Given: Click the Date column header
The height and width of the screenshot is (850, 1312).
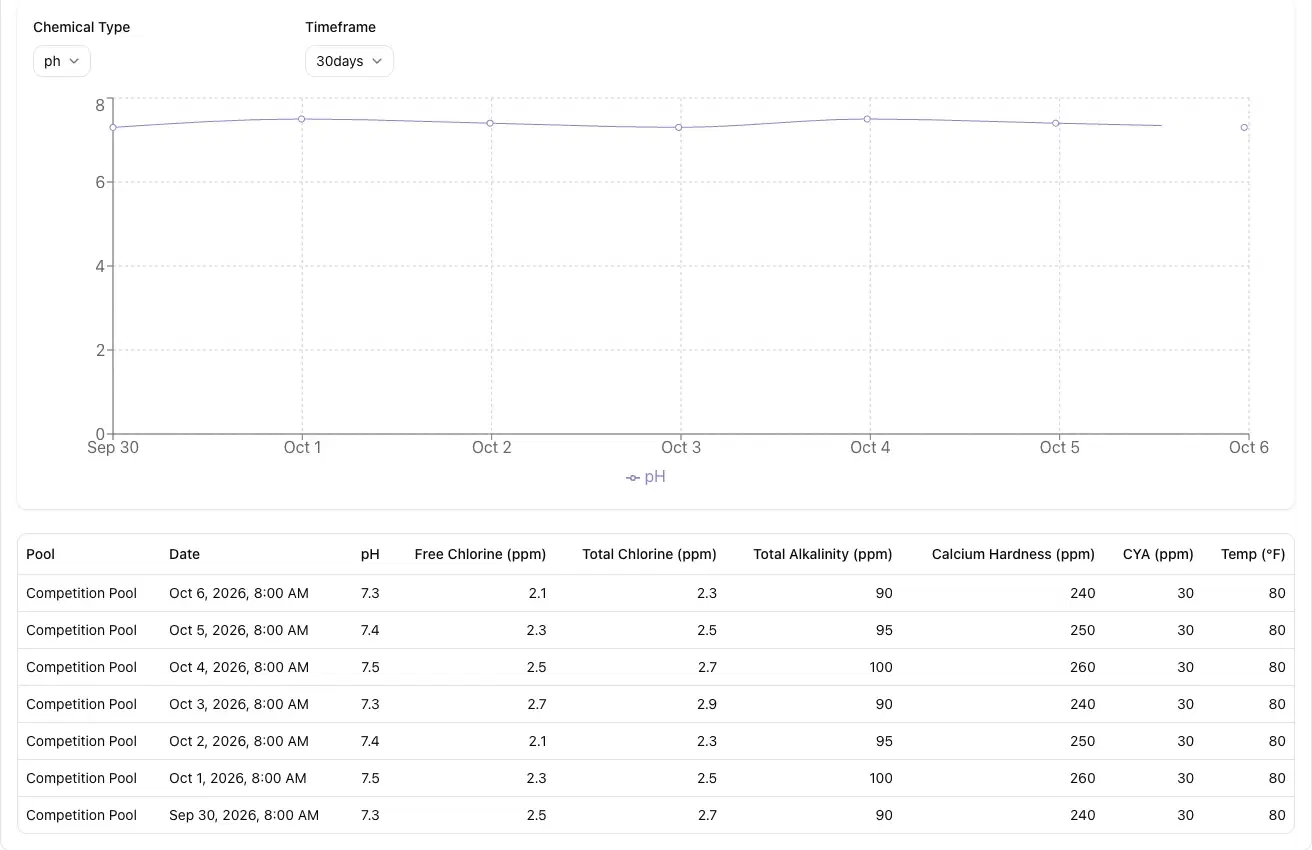Looking at the screenshot, I should (184, 554).
